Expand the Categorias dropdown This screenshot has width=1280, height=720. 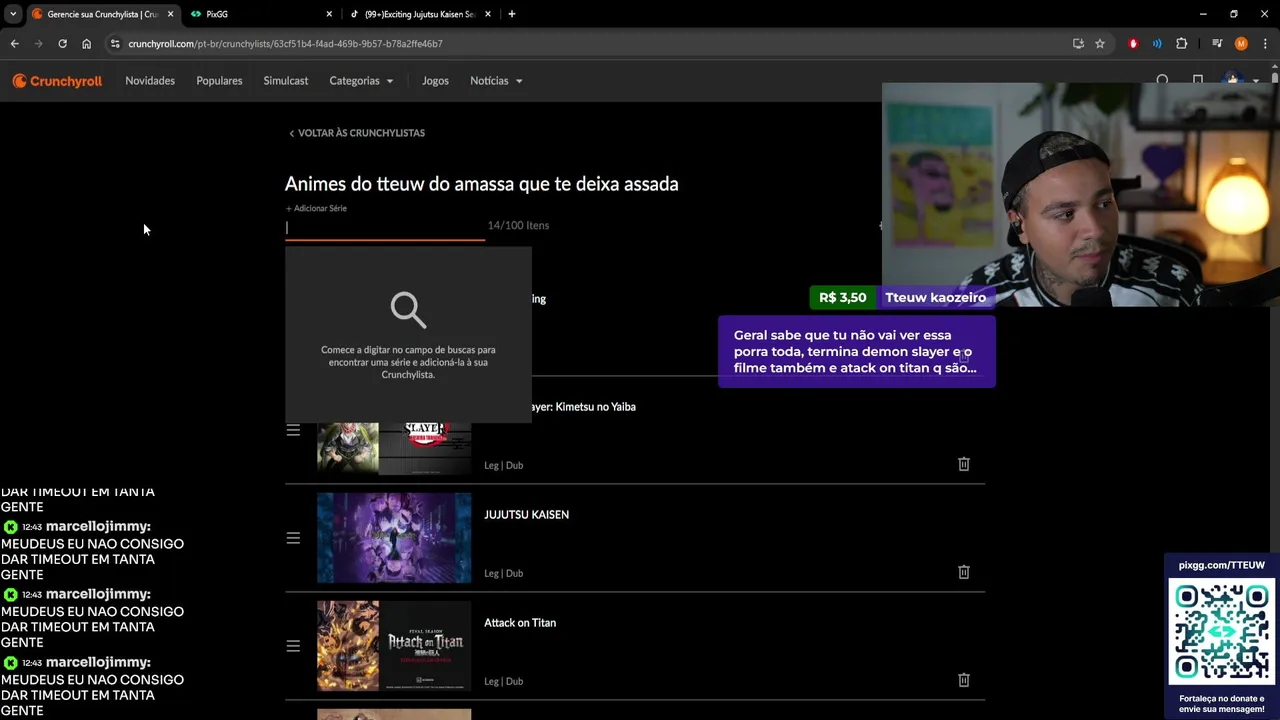(361, 81)
